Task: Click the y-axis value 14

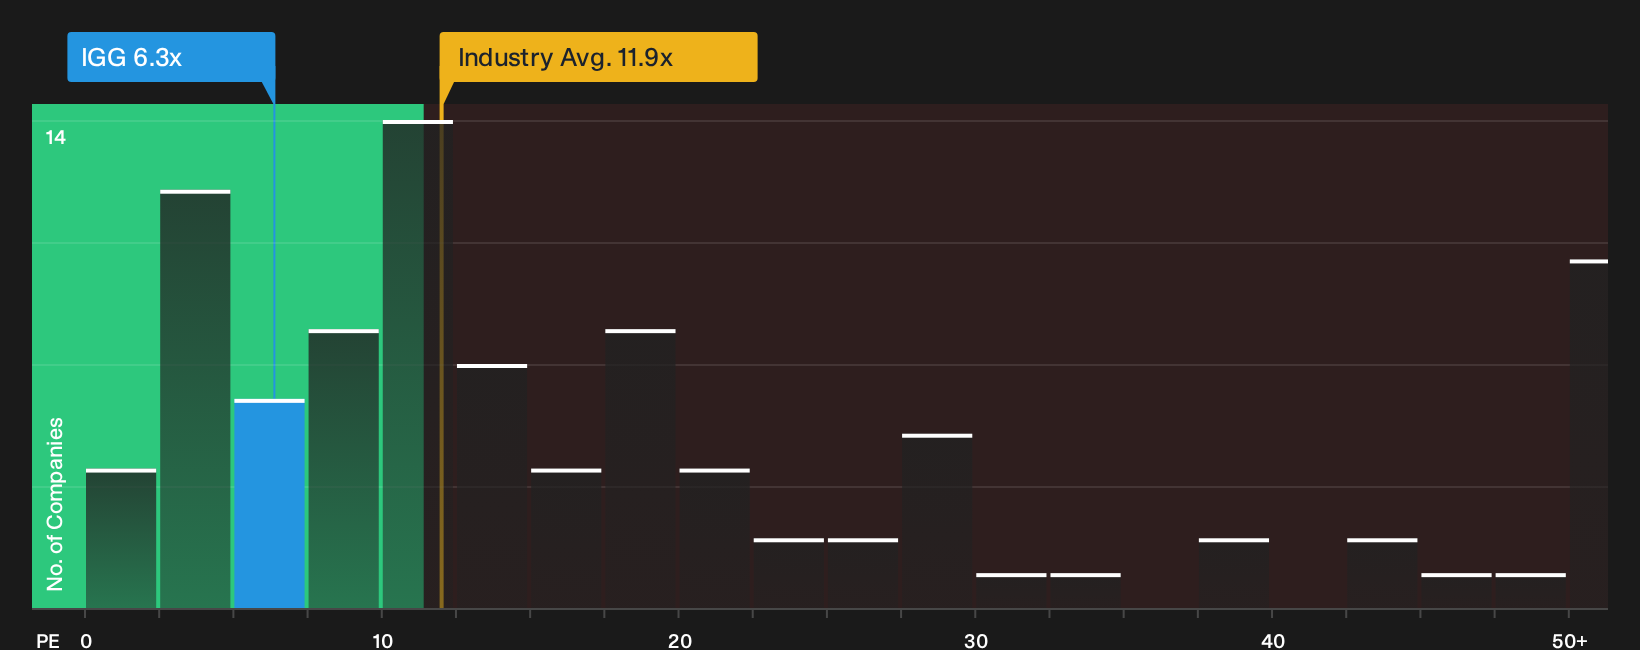Action: point(56,137)
